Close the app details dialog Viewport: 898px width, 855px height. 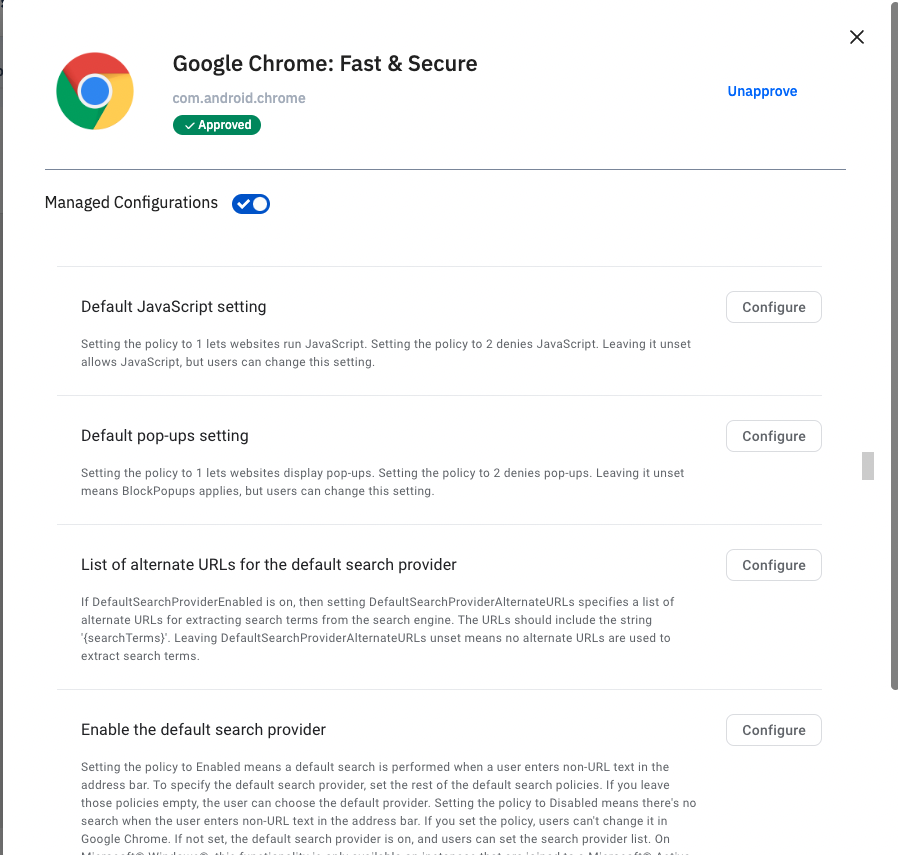pyautogui.click(x=856, y=37)
